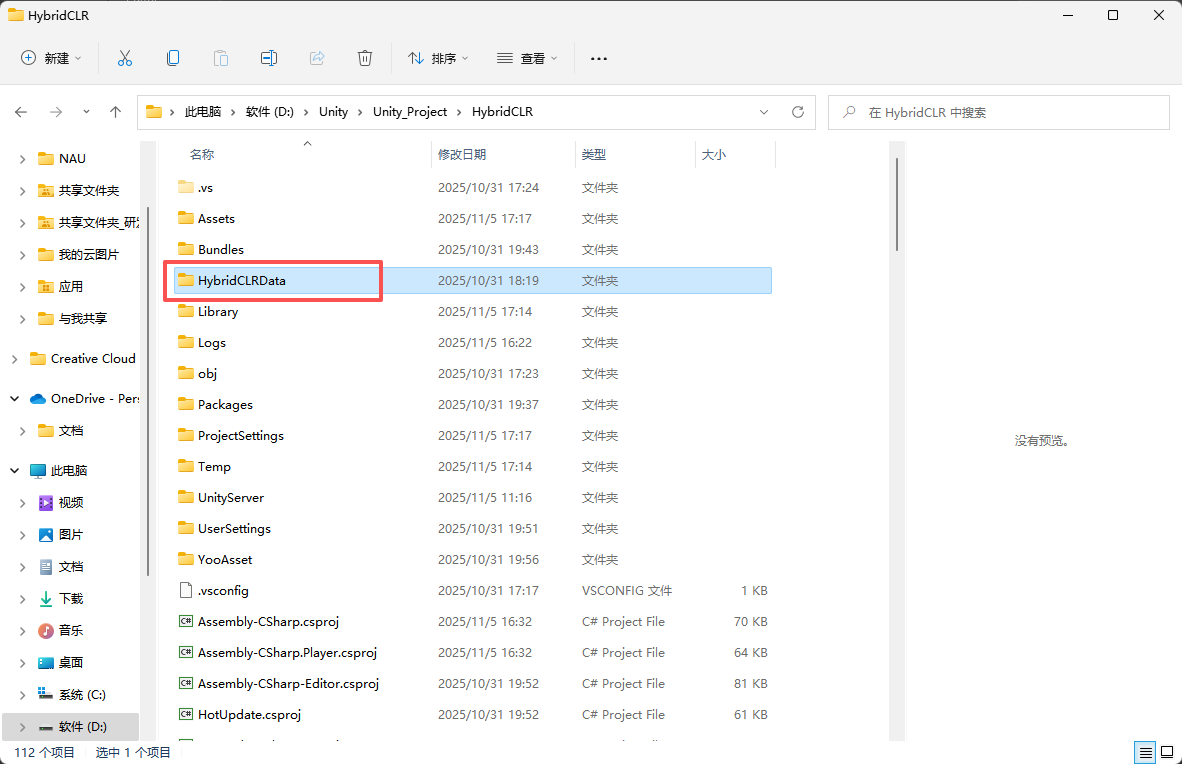The image size is (1182, 764).
Task: Sort by the 类型 column header
Action: tap(594, 155)
